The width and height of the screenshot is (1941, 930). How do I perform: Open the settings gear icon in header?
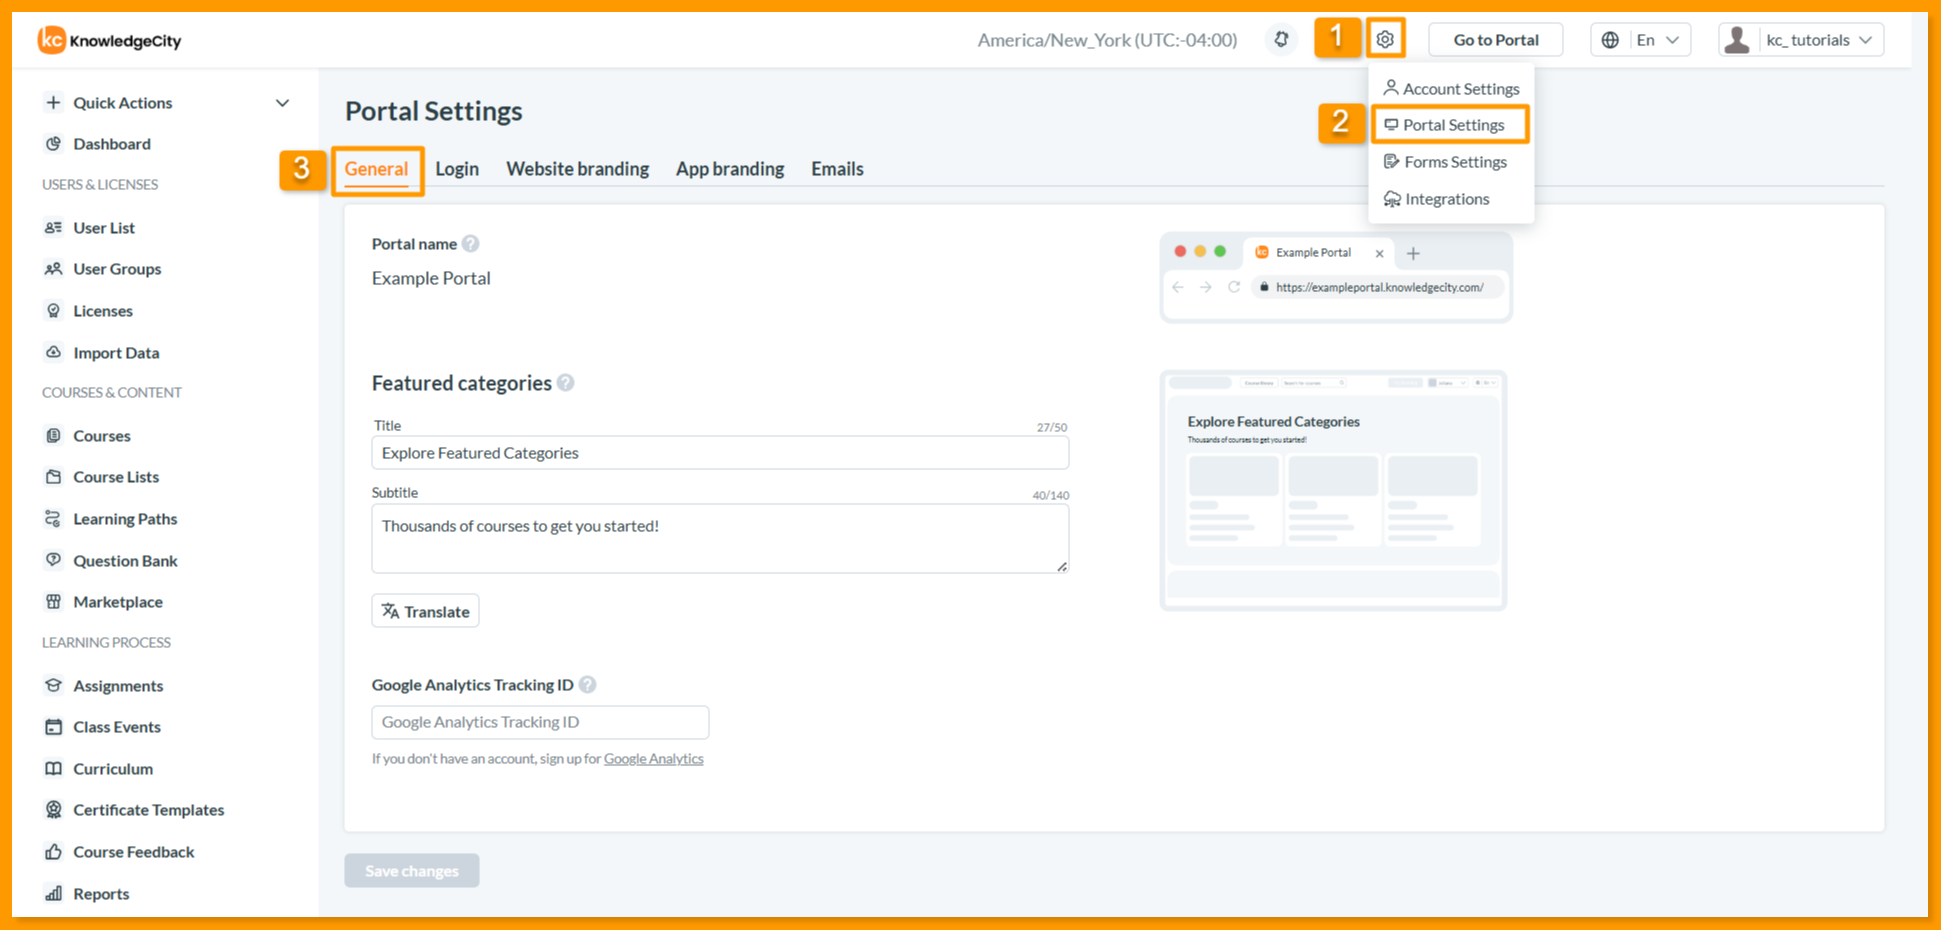coord(1385,39)
